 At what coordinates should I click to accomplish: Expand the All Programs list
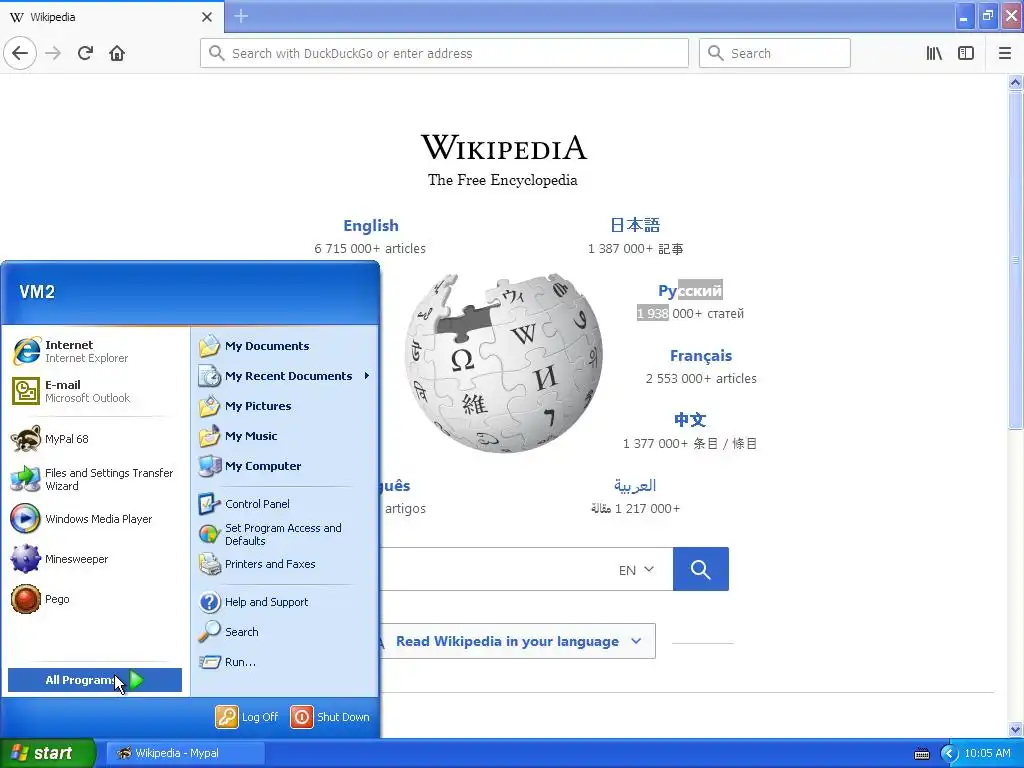click(95, 680)
